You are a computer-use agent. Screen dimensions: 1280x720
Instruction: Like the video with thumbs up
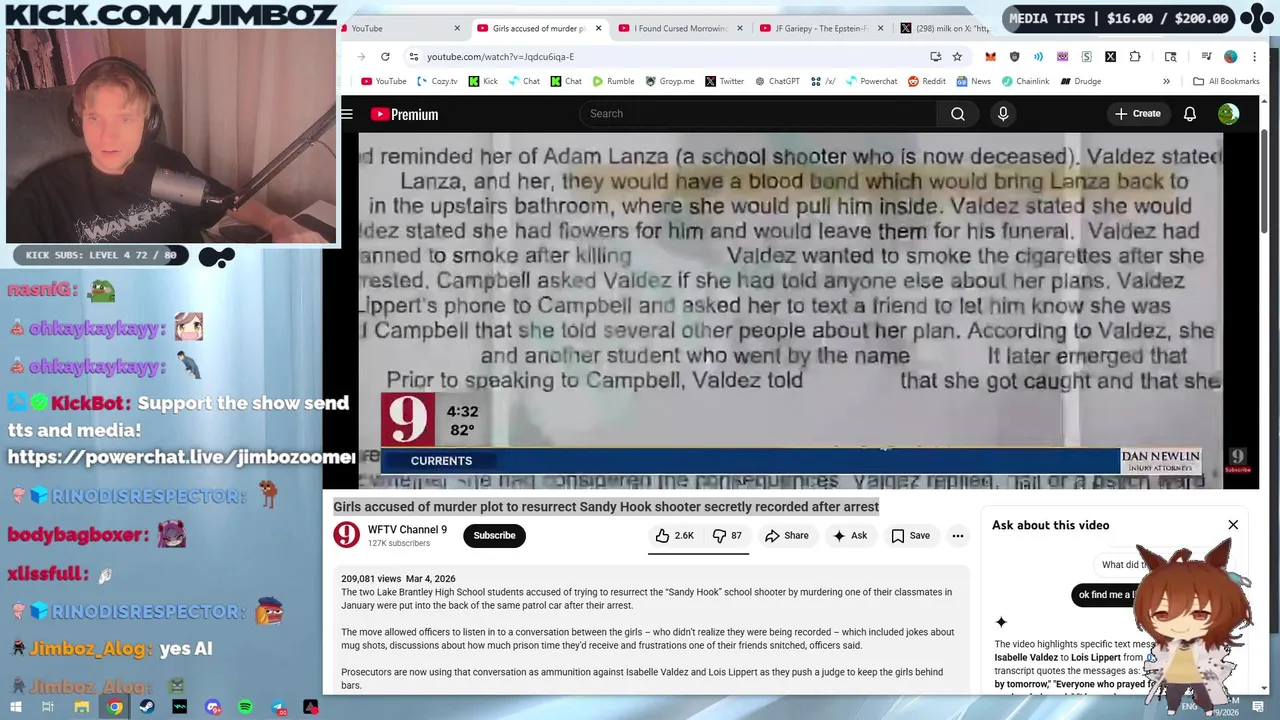(x=675, y=536)
